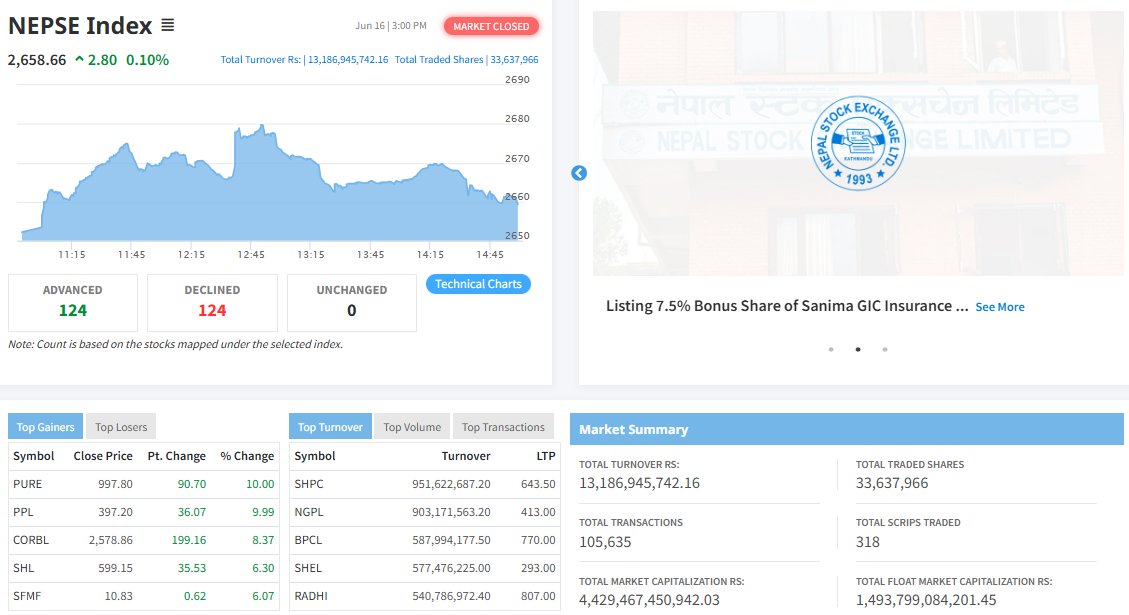Switch to the Top Volume tab
Viewport: 1129px width, 615px height.
tap(412, 427)
